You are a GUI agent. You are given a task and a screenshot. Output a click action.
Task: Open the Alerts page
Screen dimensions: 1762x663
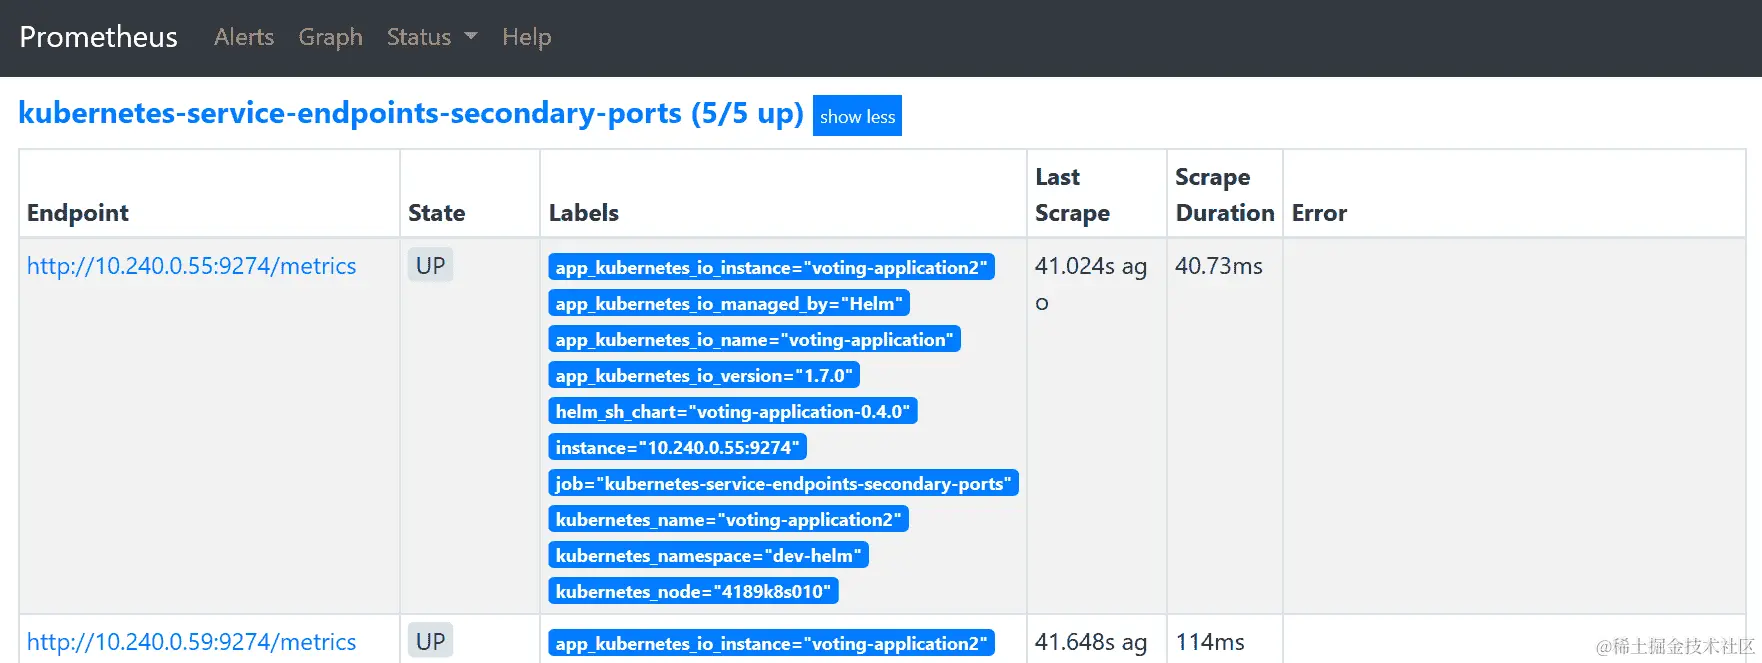[244, 37]
